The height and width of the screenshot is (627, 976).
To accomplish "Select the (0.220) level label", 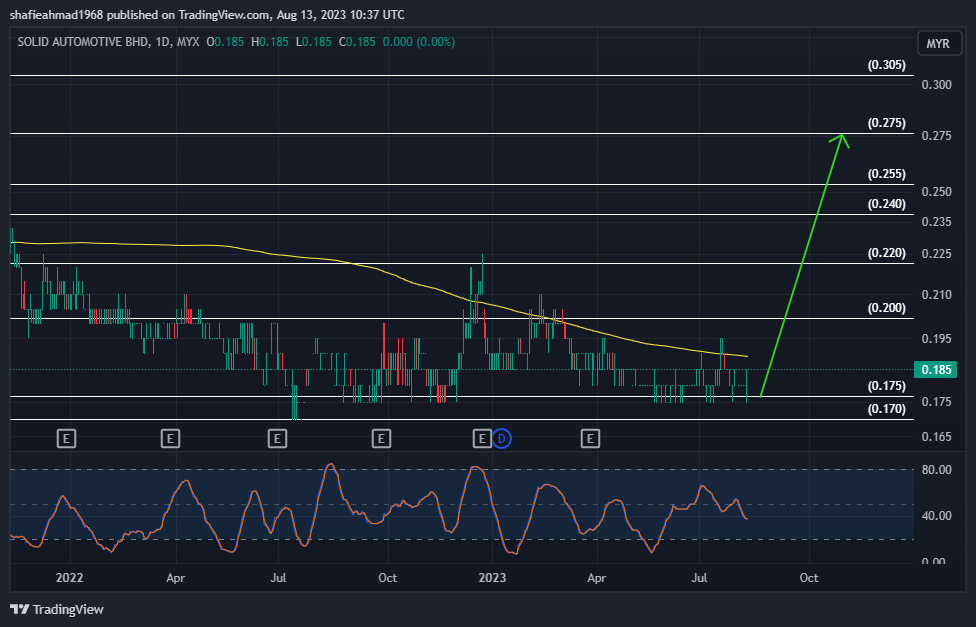I will click(x=886, y=253).
